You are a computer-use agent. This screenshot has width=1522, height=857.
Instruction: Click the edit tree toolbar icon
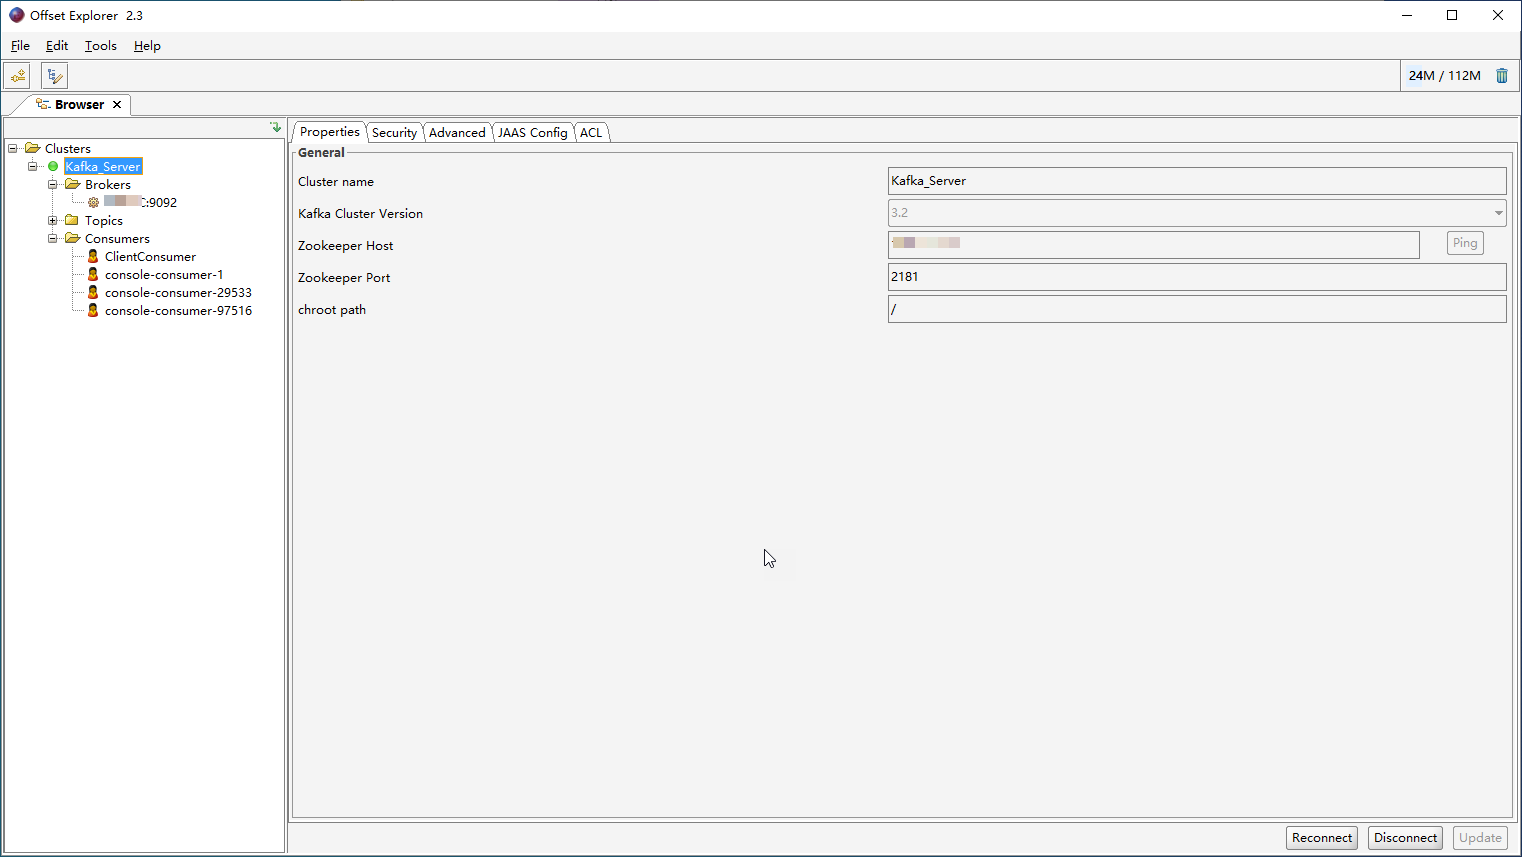(55, 76)
